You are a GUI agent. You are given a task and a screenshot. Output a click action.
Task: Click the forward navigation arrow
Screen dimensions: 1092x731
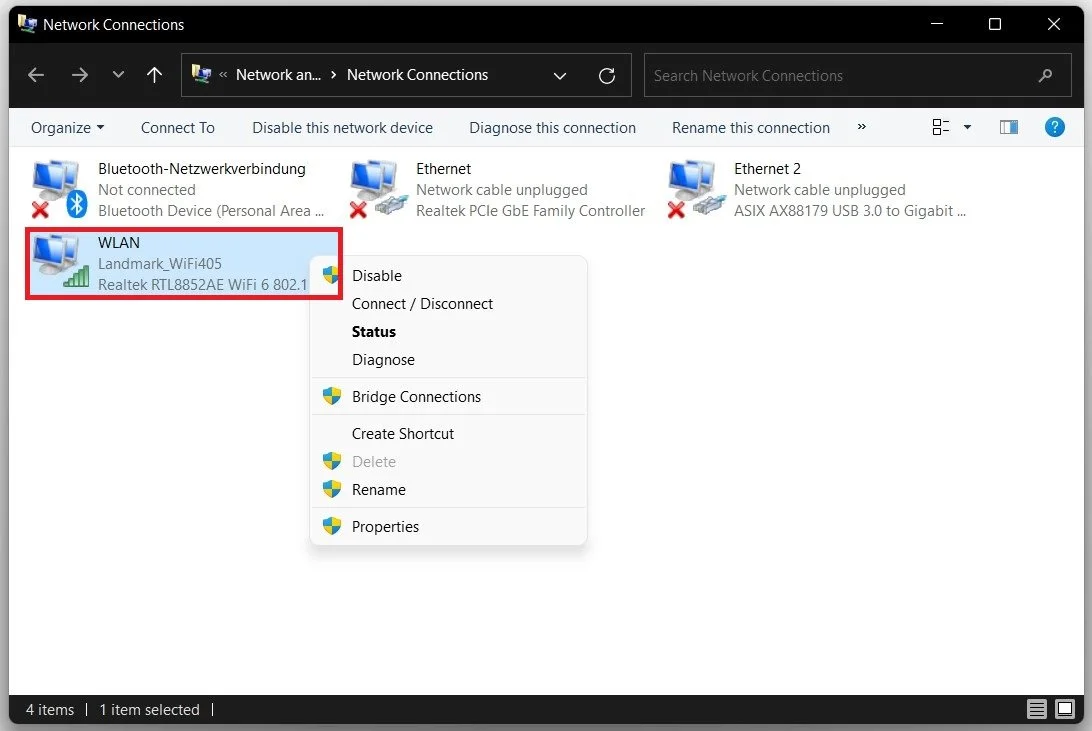pos(79,75)
